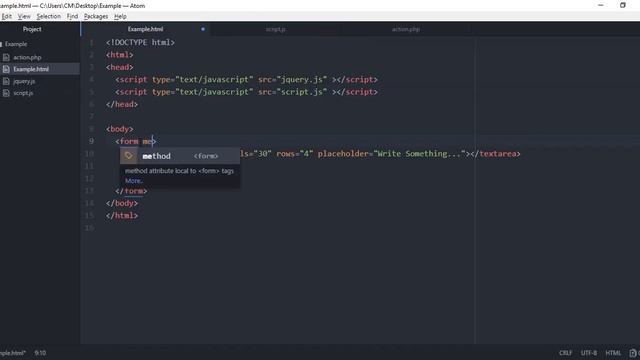Click the file icon beside action.php
The height and width of the screenshot is (360, 640).
pyautogui.click(x=6, y=58)
